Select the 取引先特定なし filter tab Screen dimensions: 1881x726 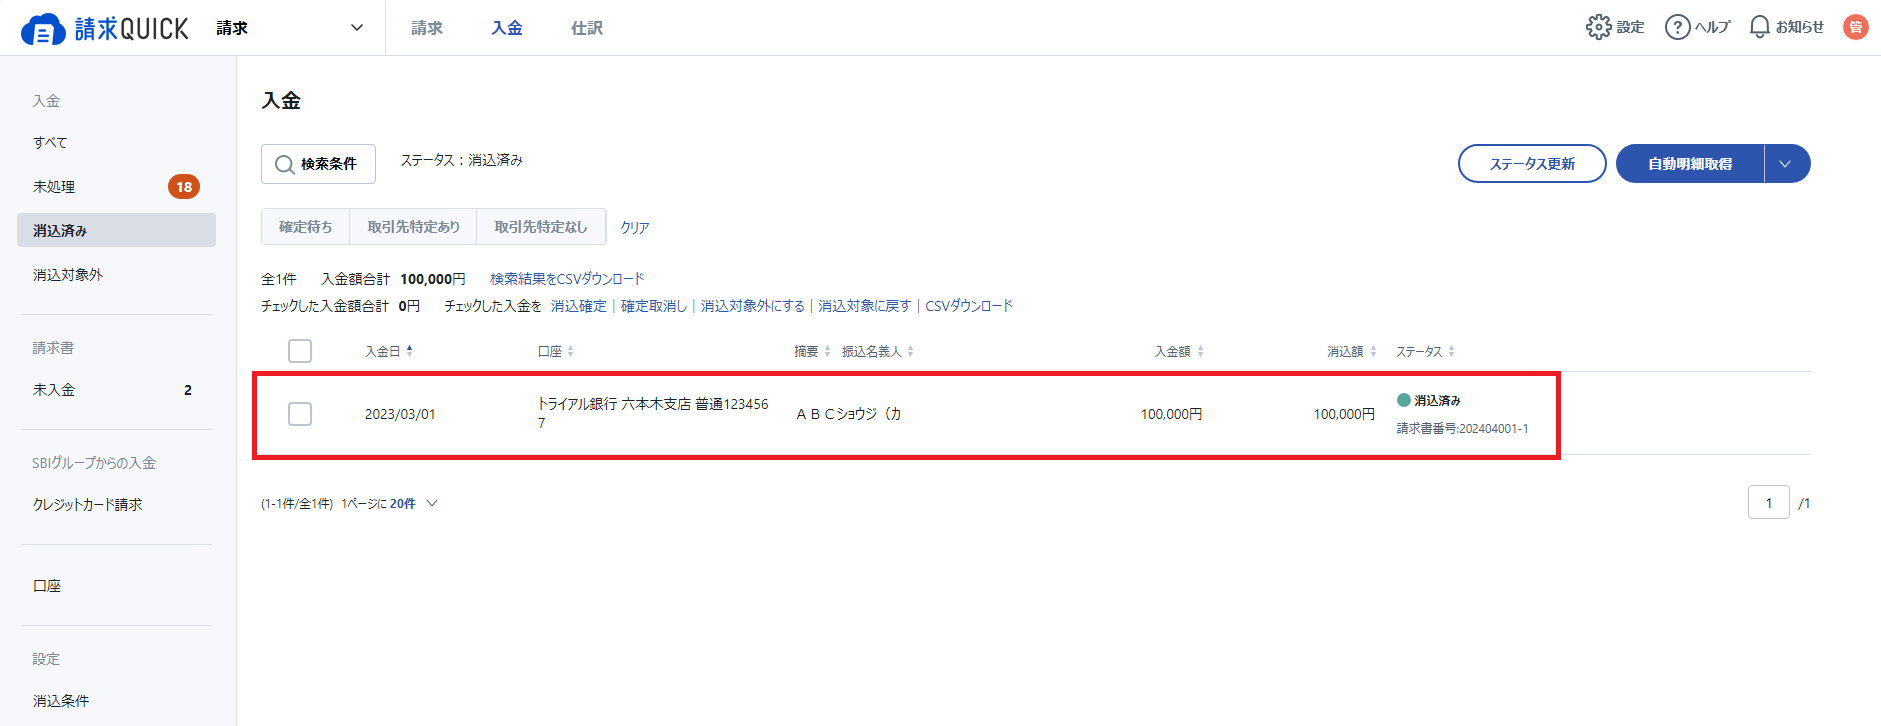(541, 227)
